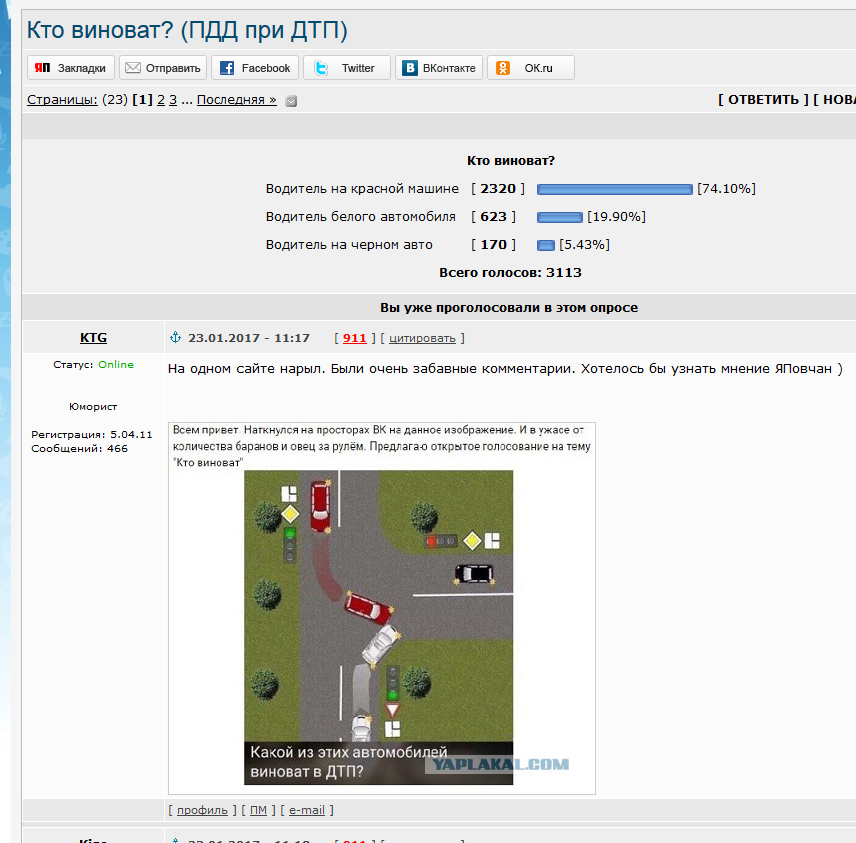Viewport: 856px width, 843px height.
Task: Click the envelope icon on Отправить
Action: pos(132,68)
